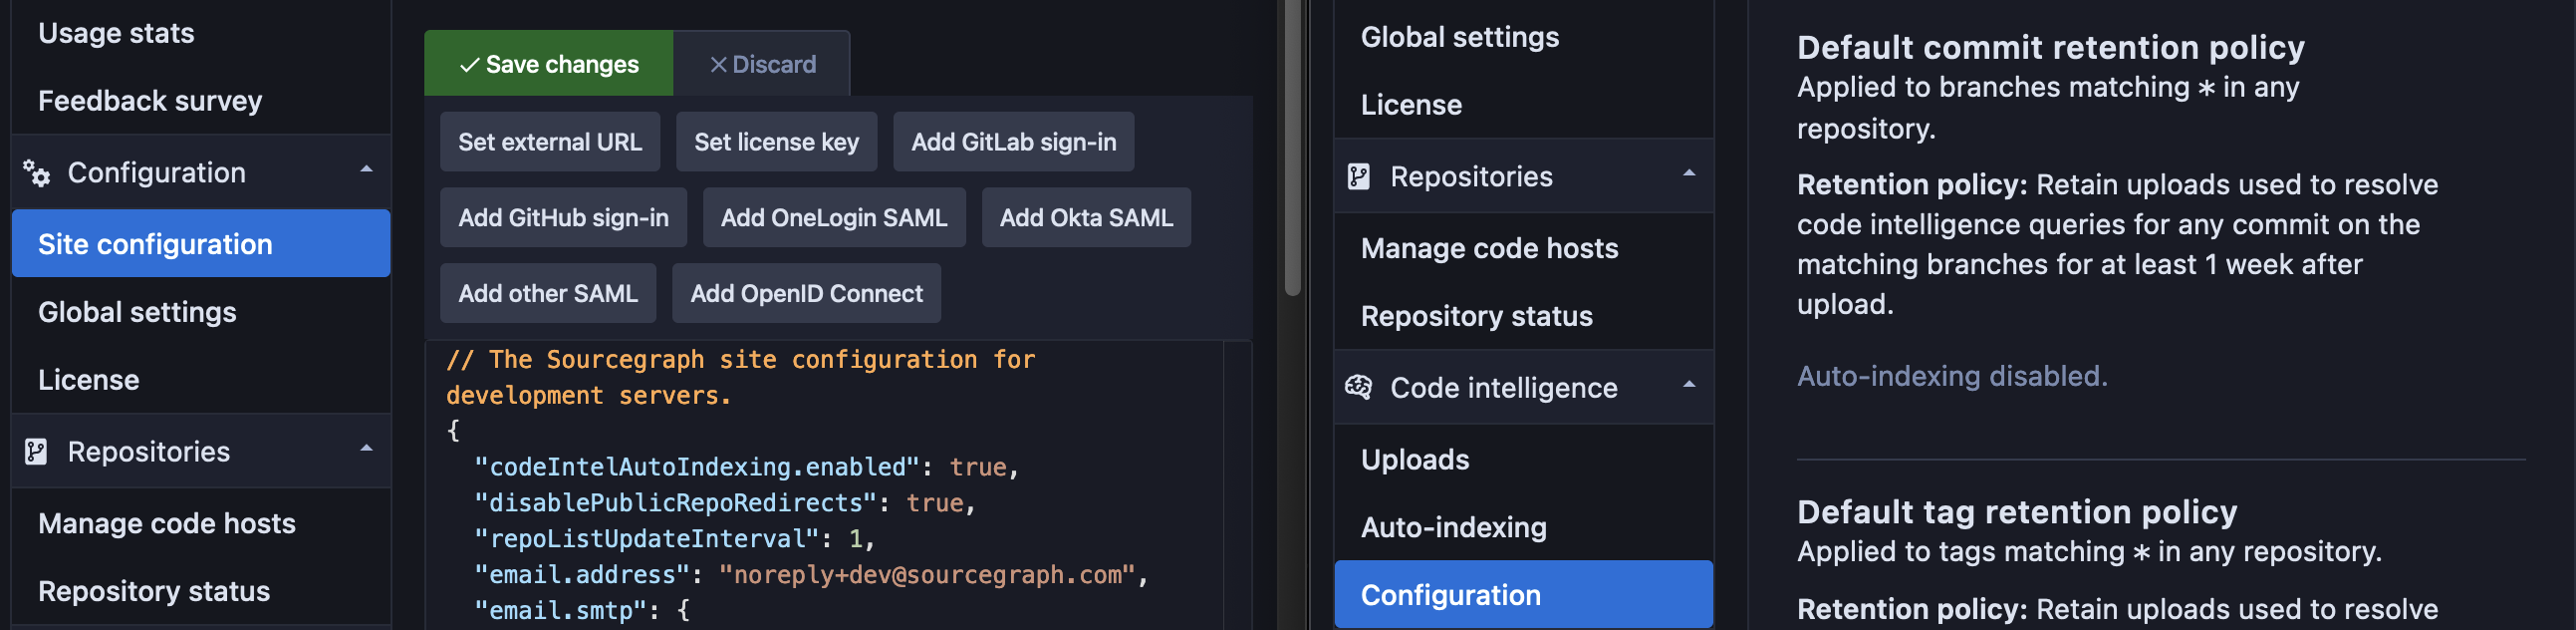Click the checkmark icon on Save changes
2576x630 pixels.
(469, 65)
